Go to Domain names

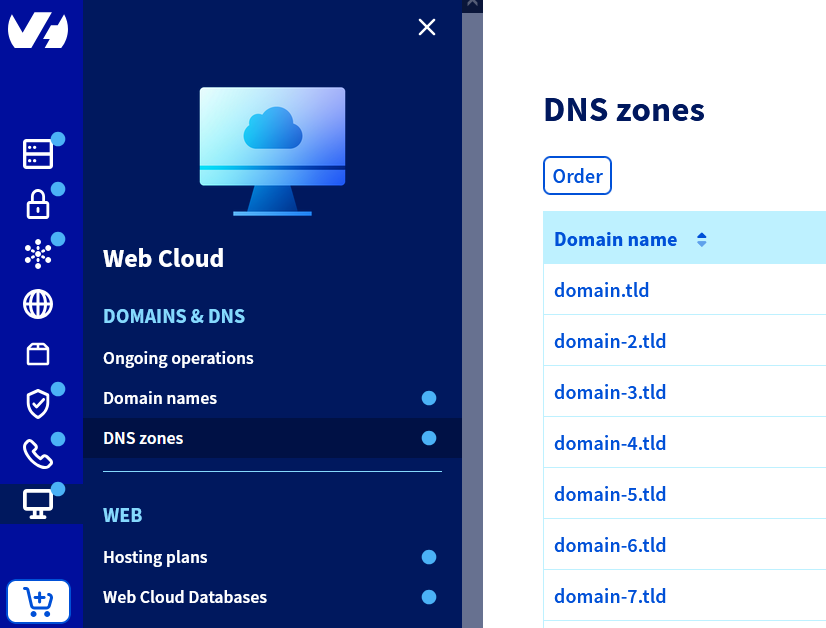click(x=160, y=398)
